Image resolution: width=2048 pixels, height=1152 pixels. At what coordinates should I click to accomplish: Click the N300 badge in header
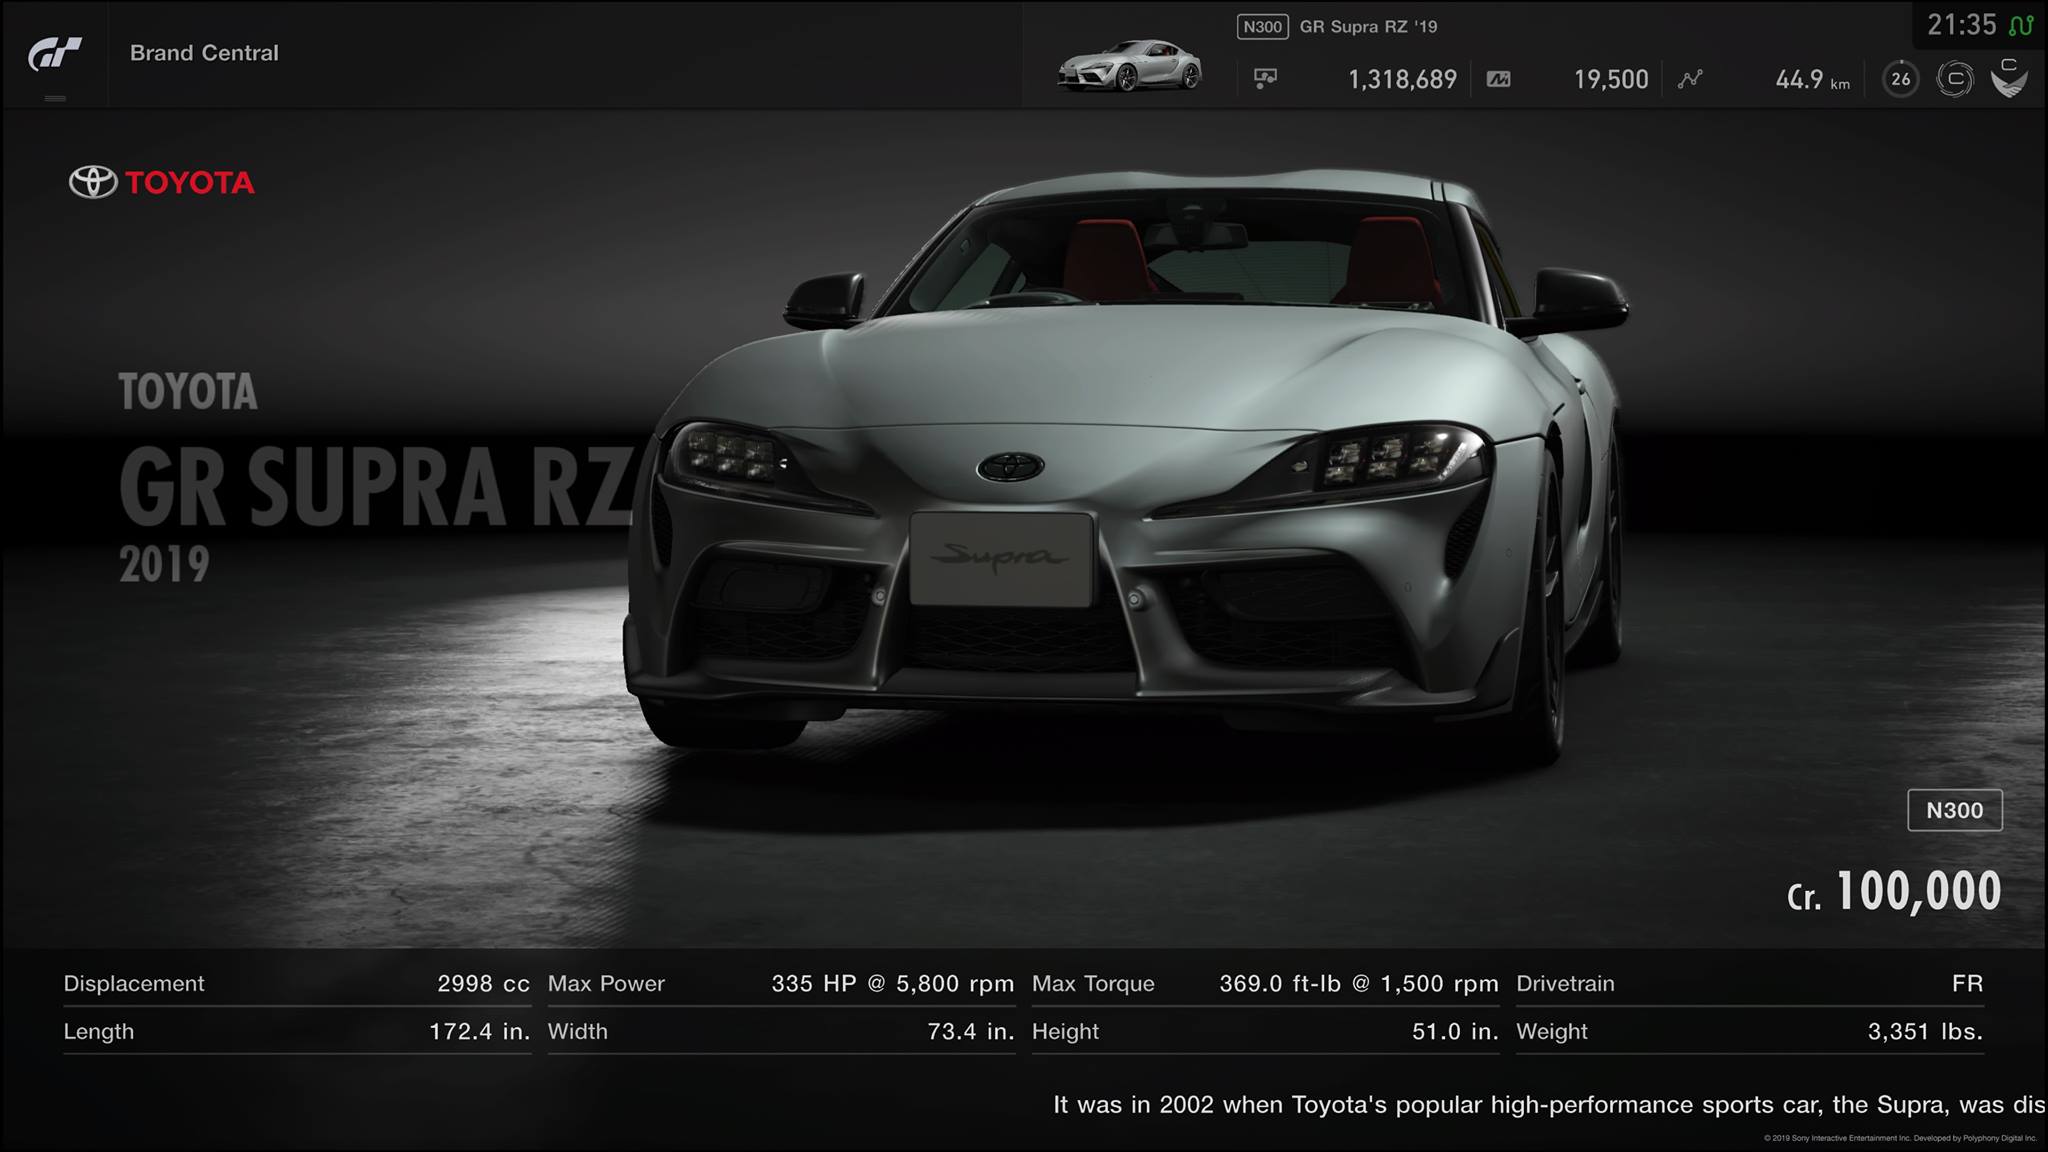(1262, 27)
